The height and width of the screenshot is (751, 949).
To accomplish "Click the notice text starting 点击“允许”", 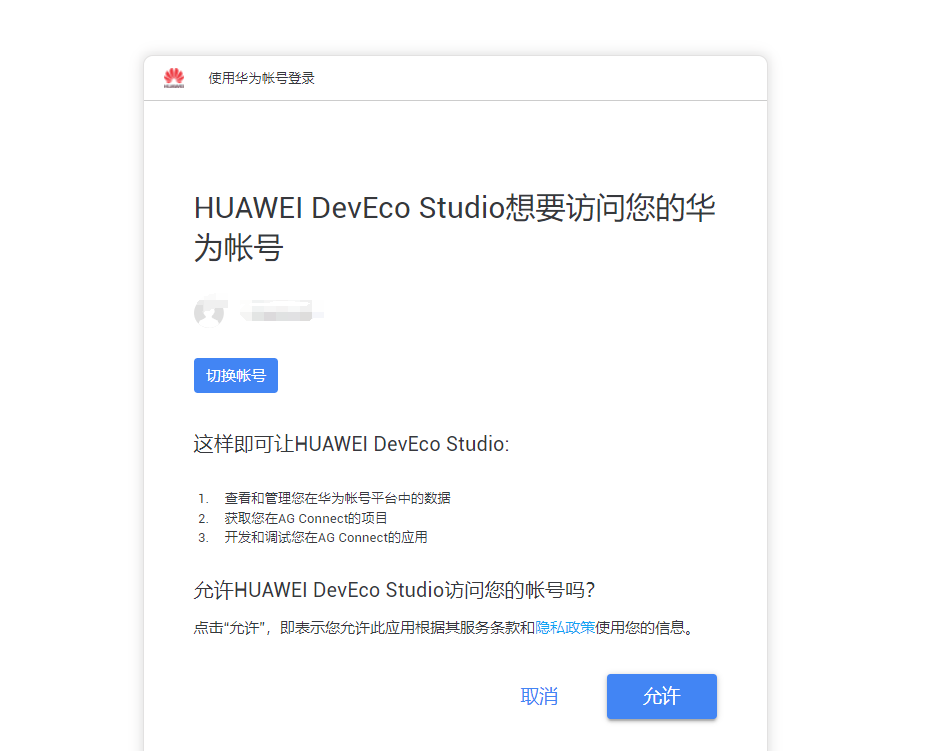I will [443, 628].
